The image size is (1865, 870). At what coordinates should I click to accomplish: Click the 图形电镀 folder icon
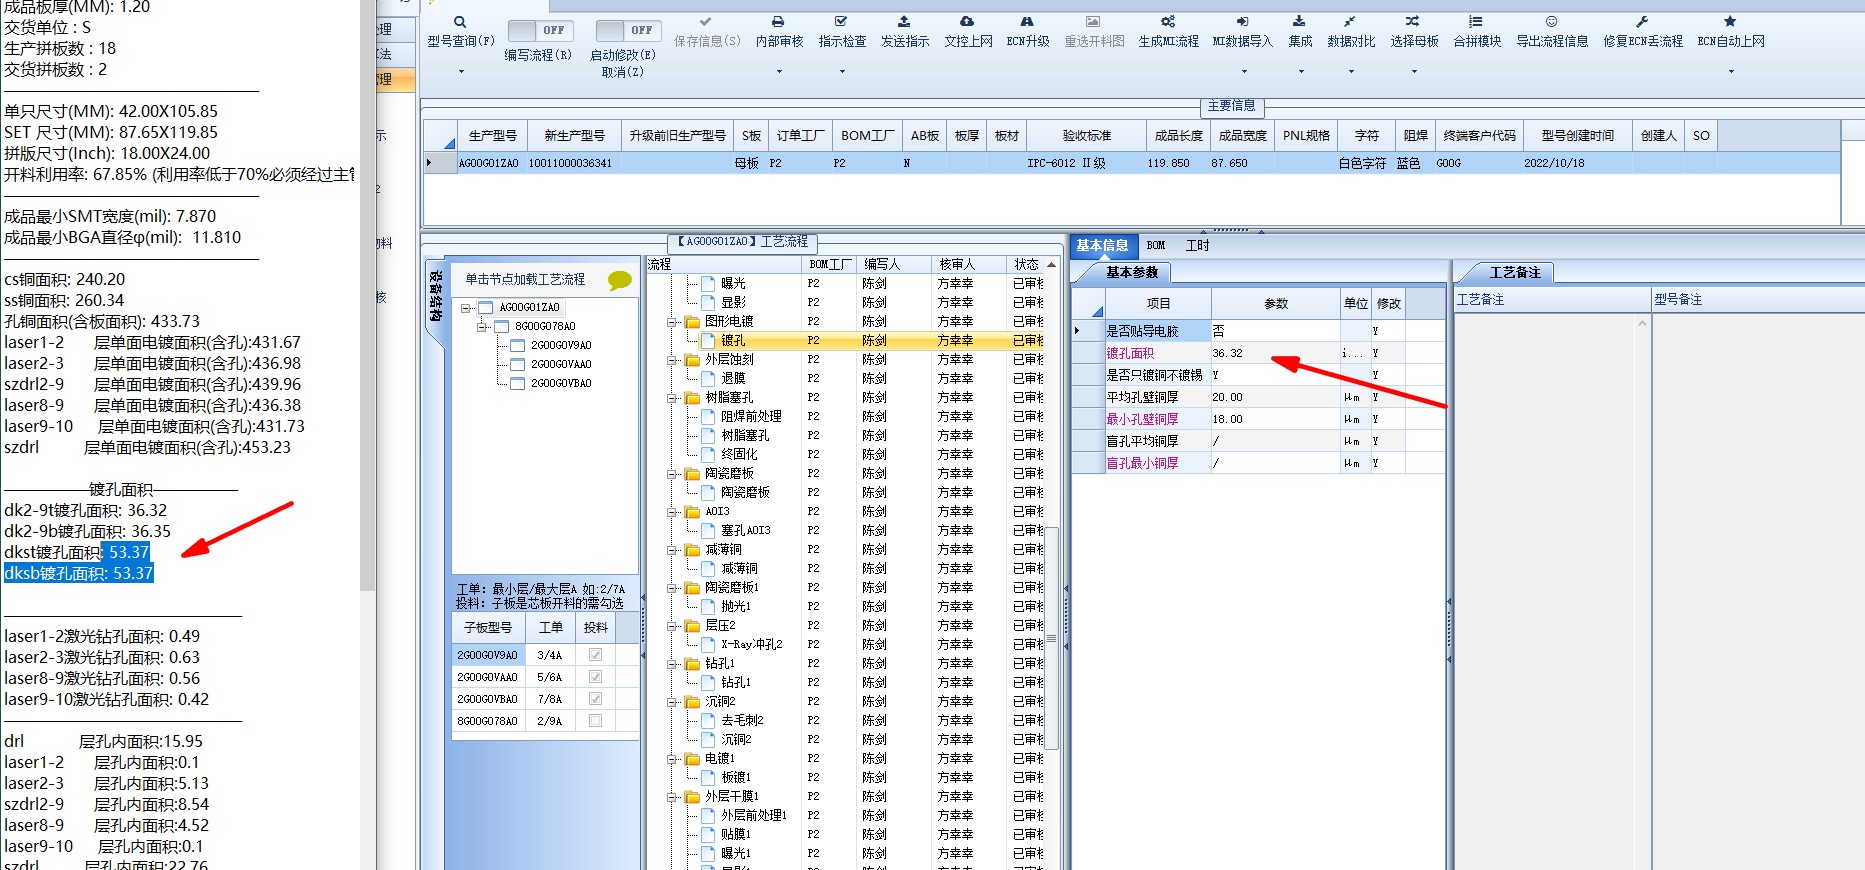tap(692, 322)
